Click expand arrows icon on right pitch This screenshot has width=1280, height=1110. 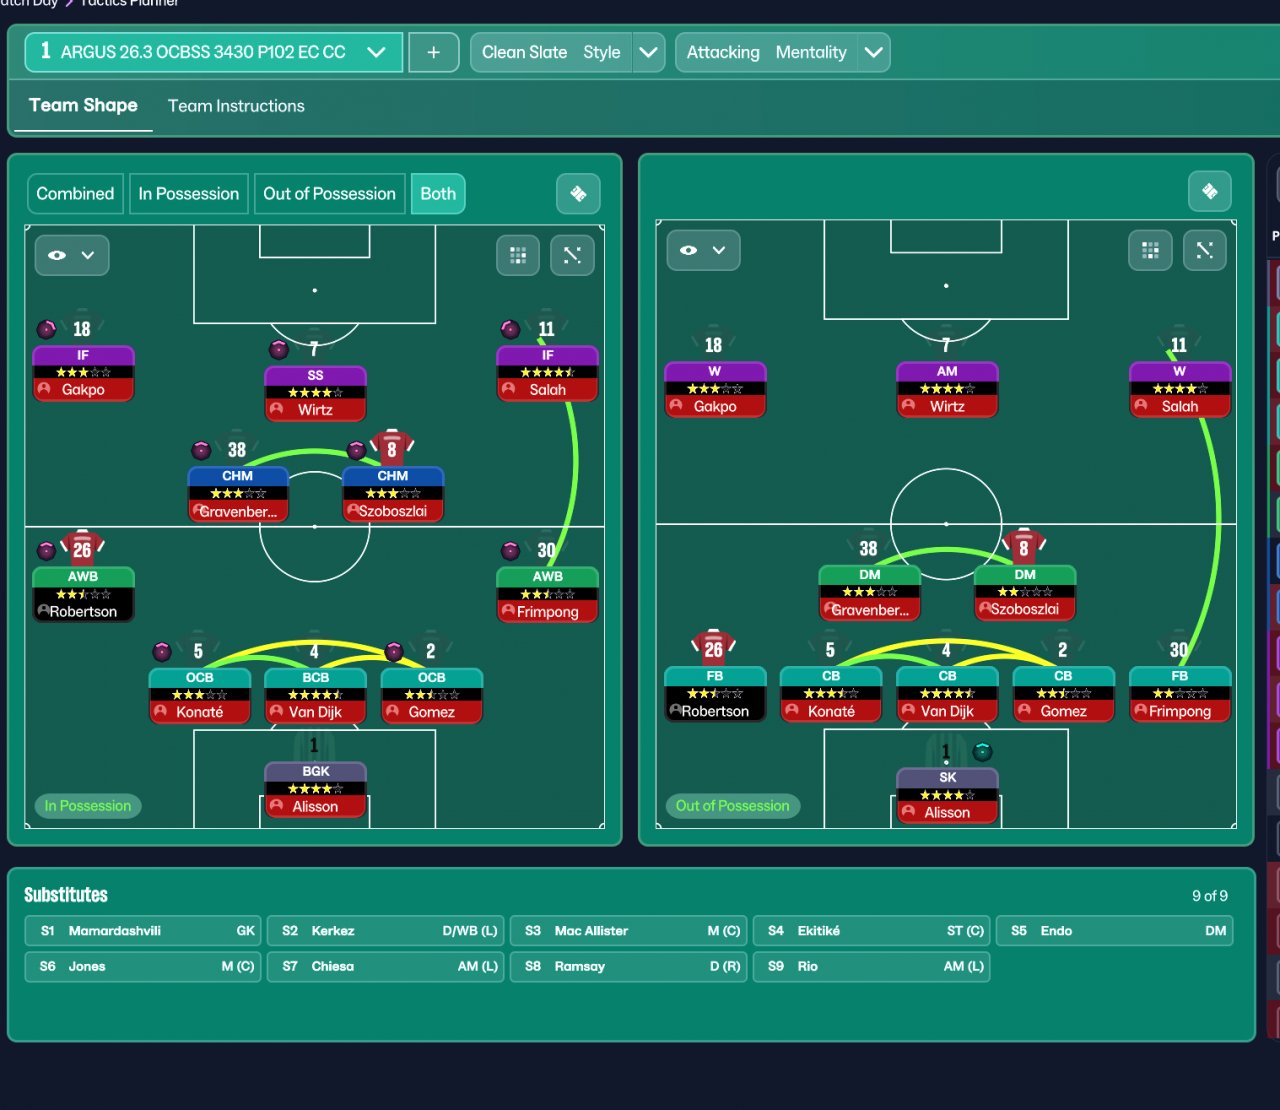point(1204,250)
